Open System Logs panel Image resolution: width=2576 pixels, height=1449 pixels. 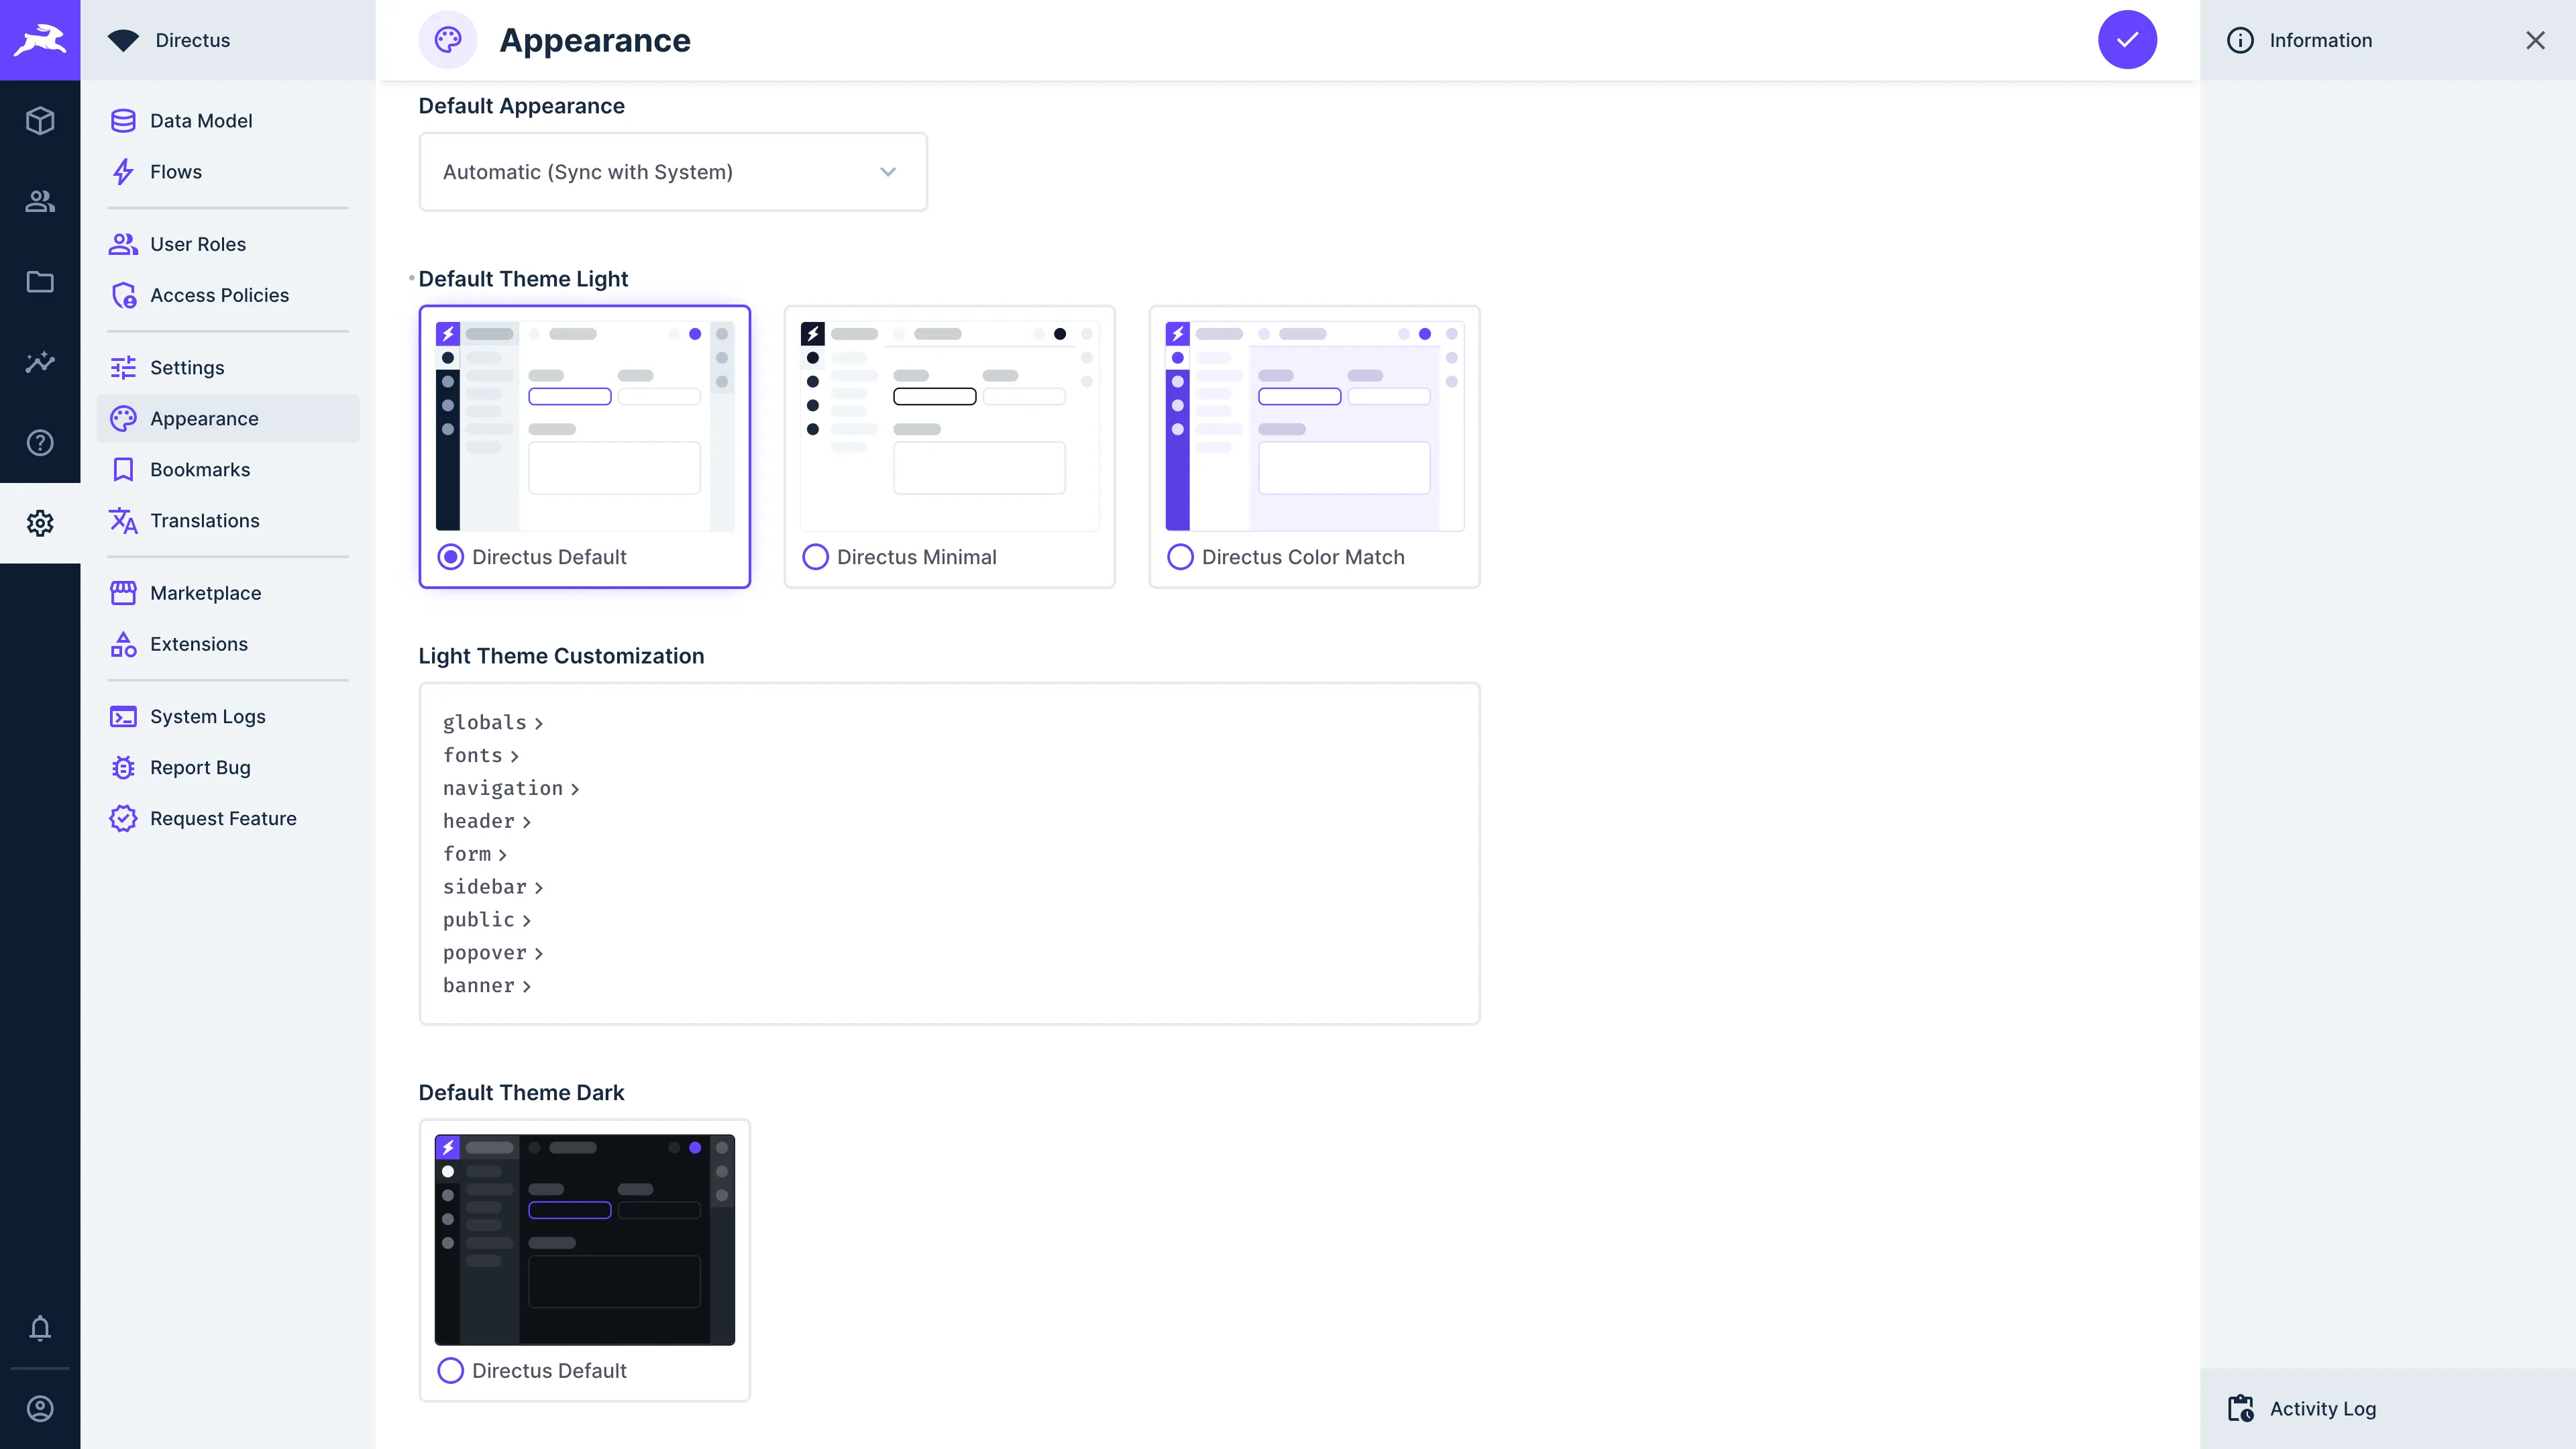pos(207,714)
